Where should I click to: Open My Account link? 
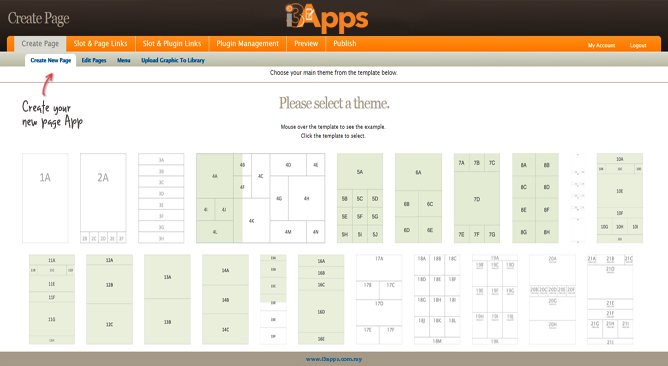pos(601,45)
